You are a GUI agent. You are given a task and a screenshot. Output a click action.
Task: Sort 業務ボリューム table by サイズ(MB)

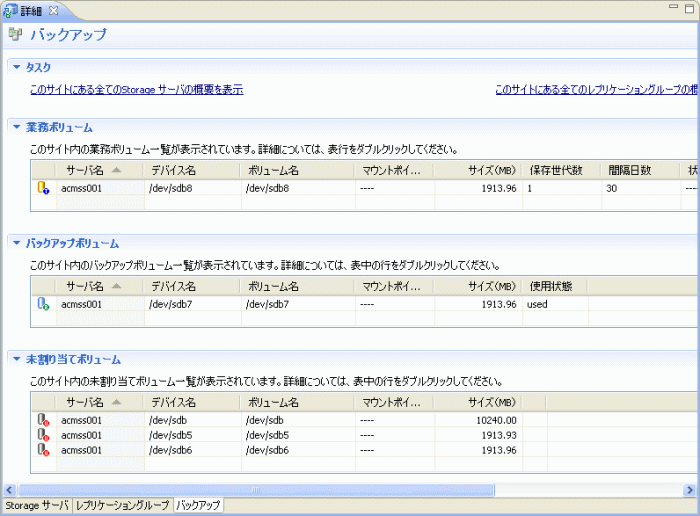coord(478,170)
